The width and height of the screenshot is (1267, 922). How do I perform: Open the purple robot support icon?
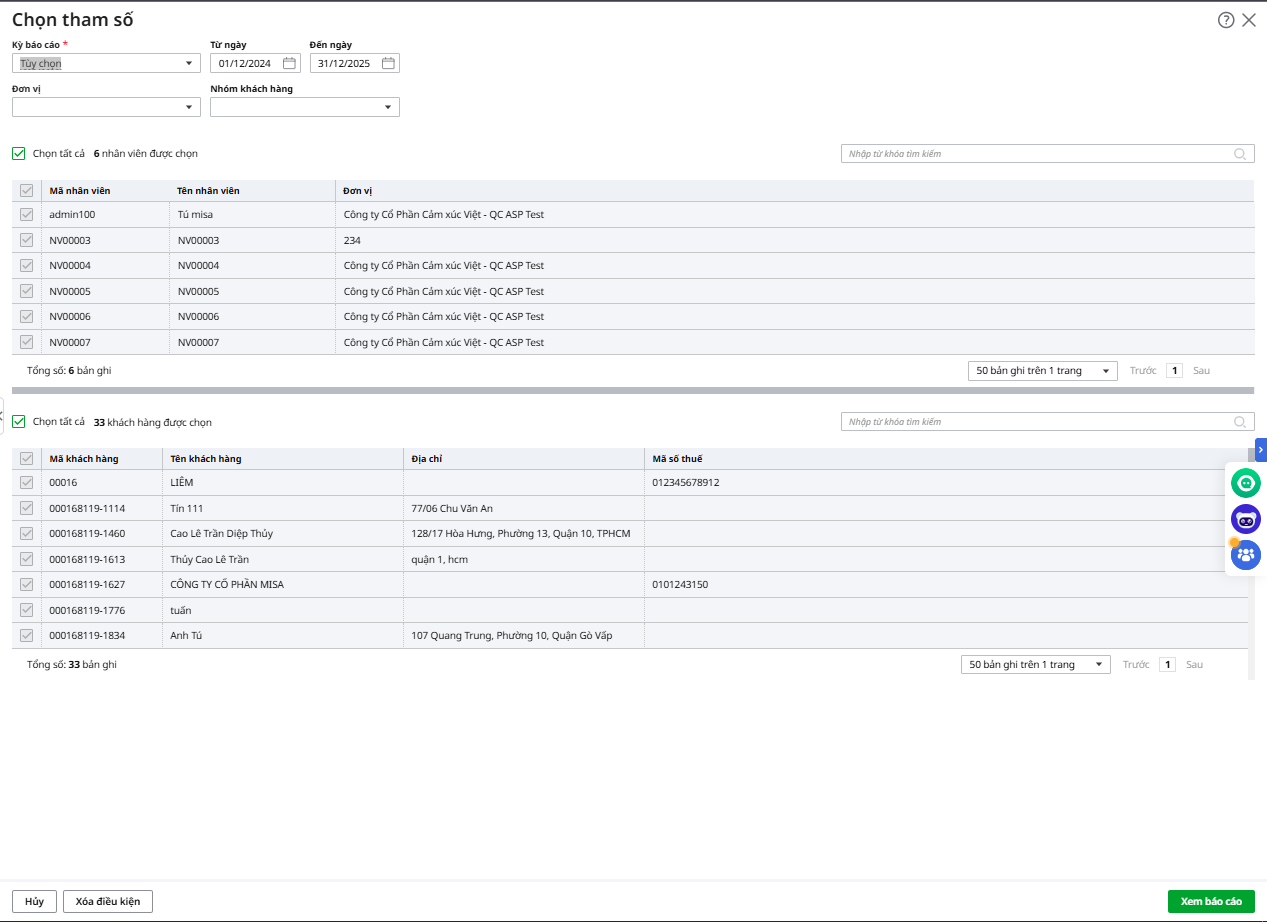(x=1246, y=519)
